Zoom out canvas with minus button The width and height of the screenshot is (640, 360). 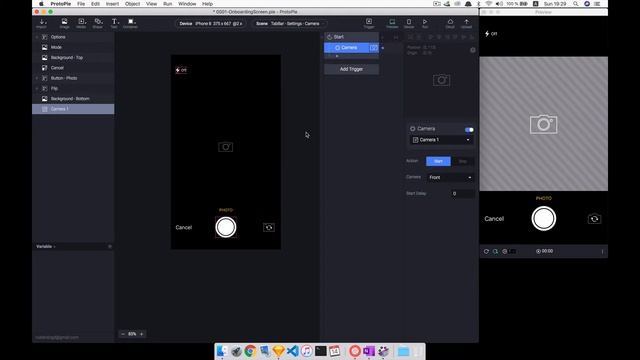(x=123, y=334)
